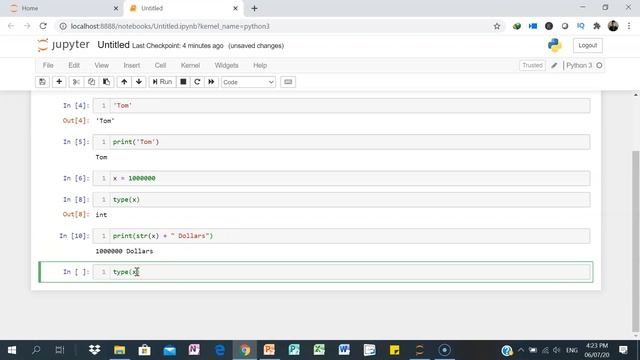Open the Edit menu
640x360 pixels.
[x=74, y=65]
